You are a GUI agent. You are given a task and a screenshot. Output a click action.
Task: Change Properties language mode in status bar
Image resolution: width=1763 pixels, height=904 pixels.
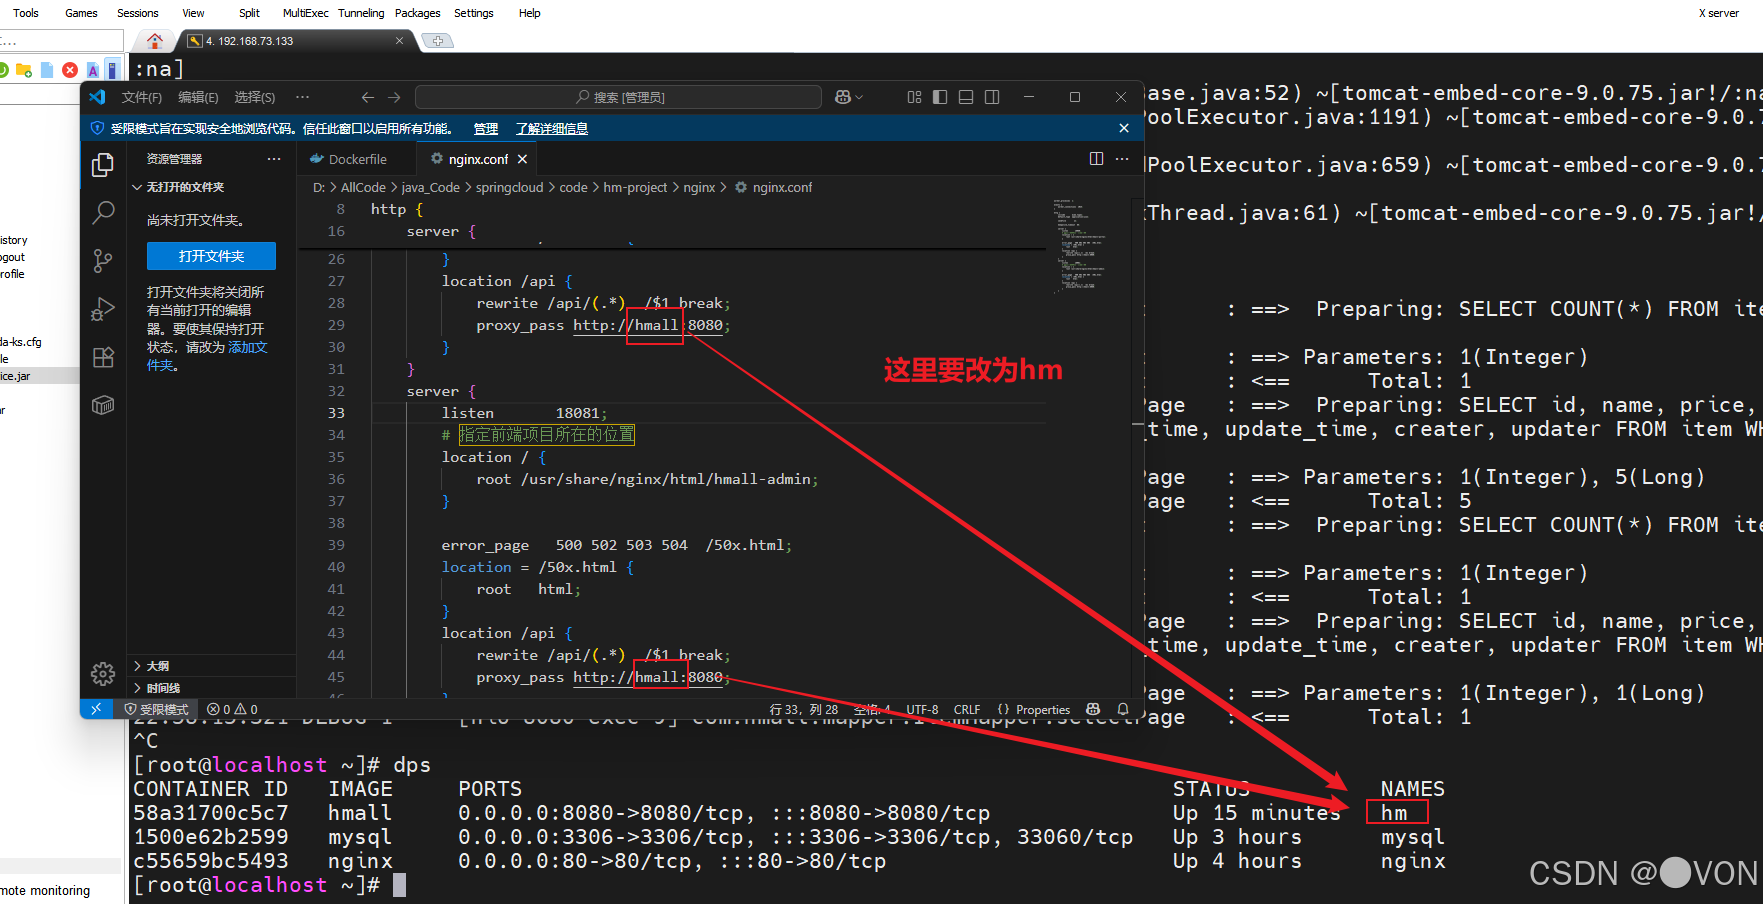[1034, 709]
